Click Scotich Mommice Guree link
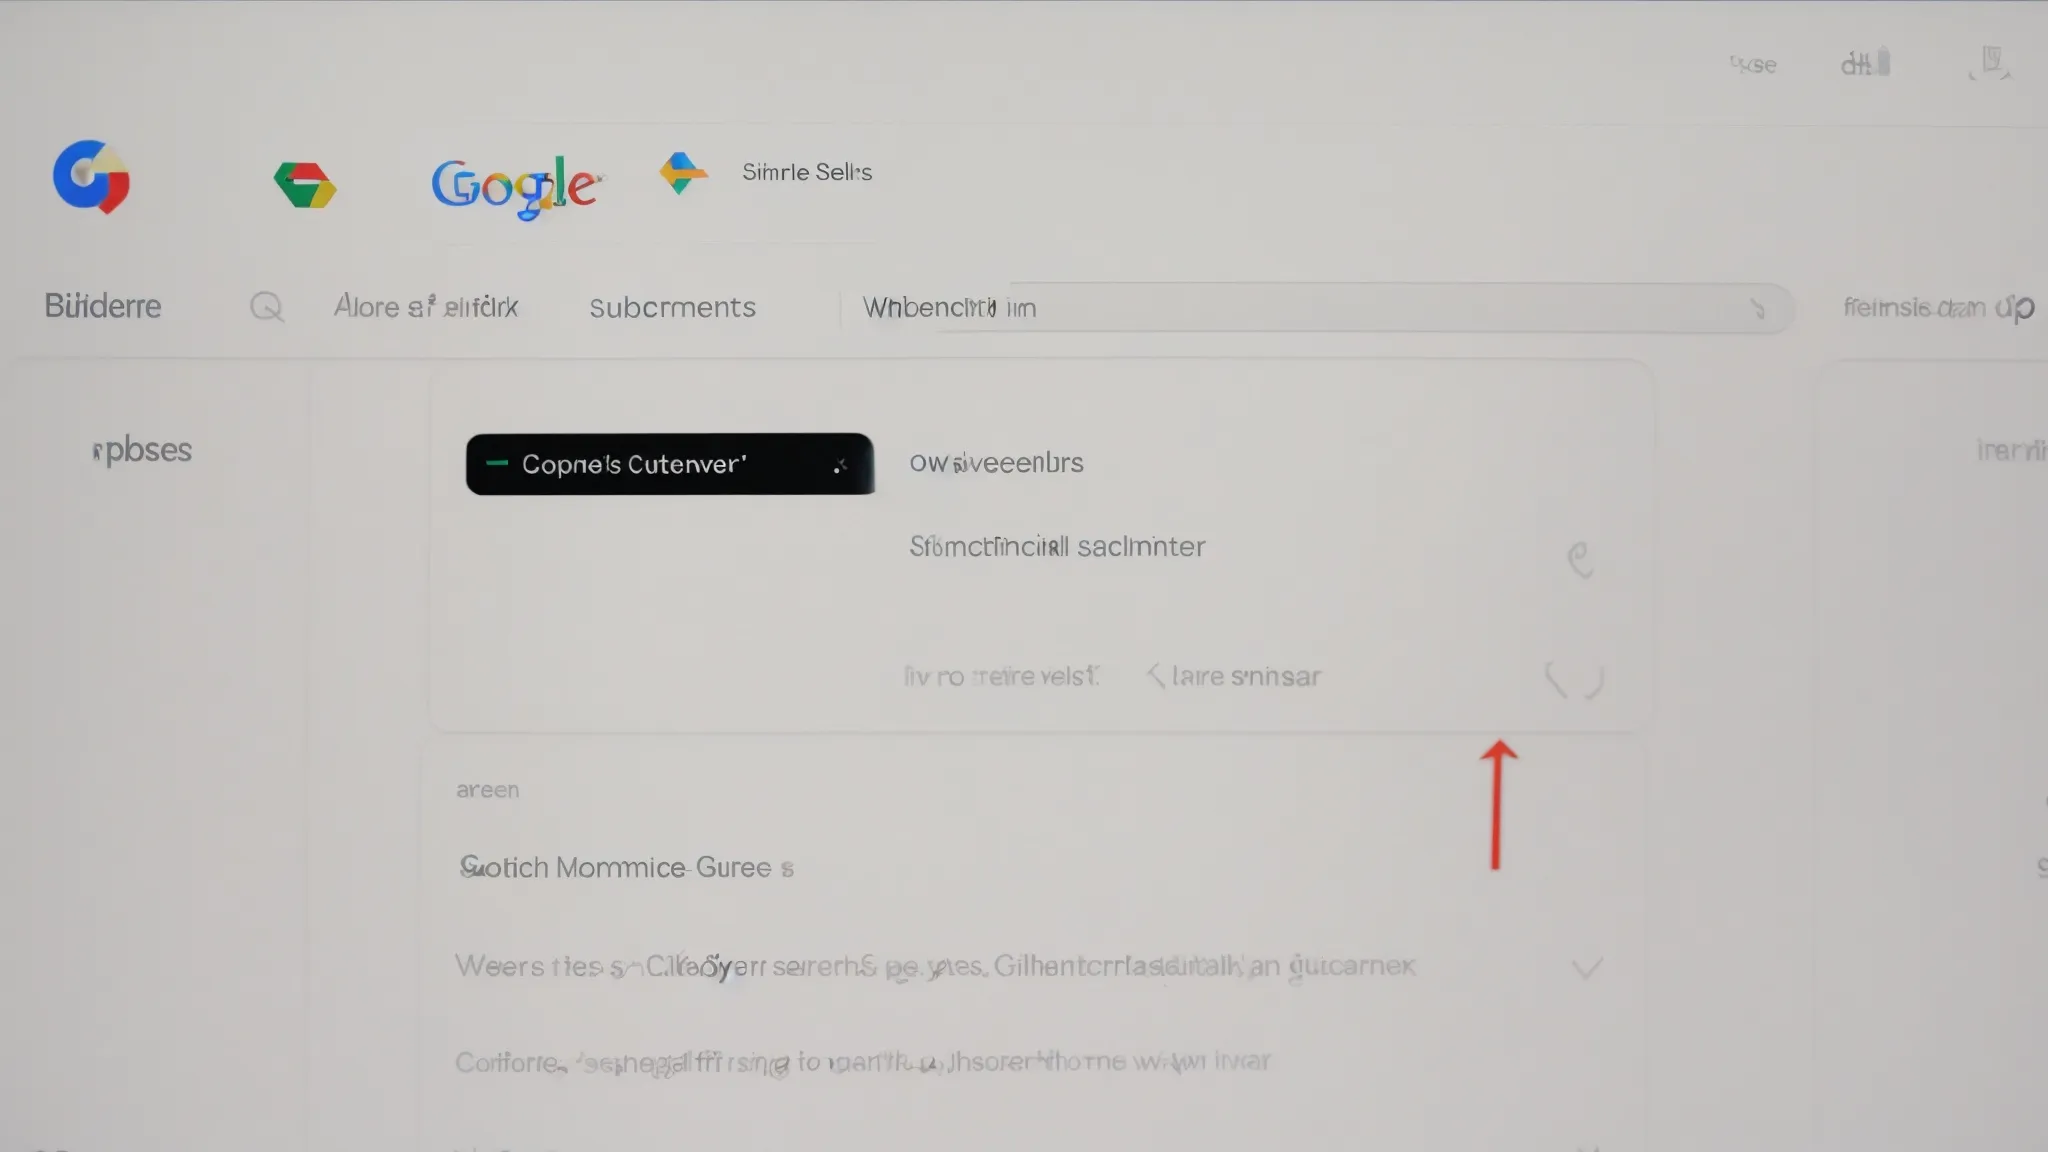 tap(623, 866)
